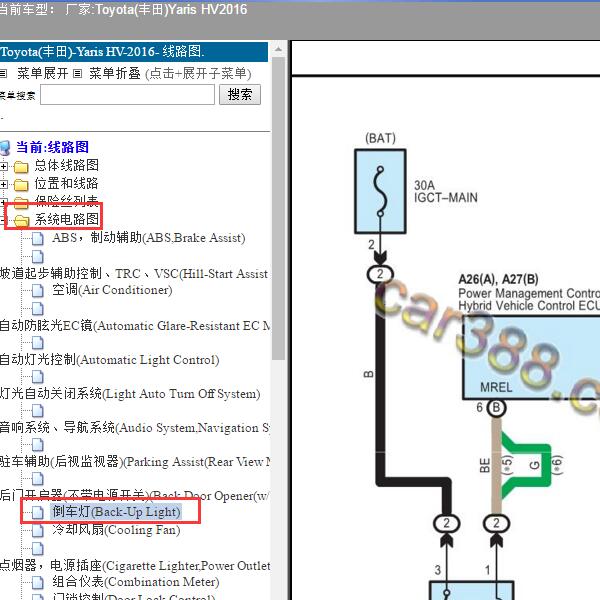This screenshot has height=600, width=600.
Task: Select the 总体线路图 tree label
Action: pyautogui.click(x=67, y=165)
